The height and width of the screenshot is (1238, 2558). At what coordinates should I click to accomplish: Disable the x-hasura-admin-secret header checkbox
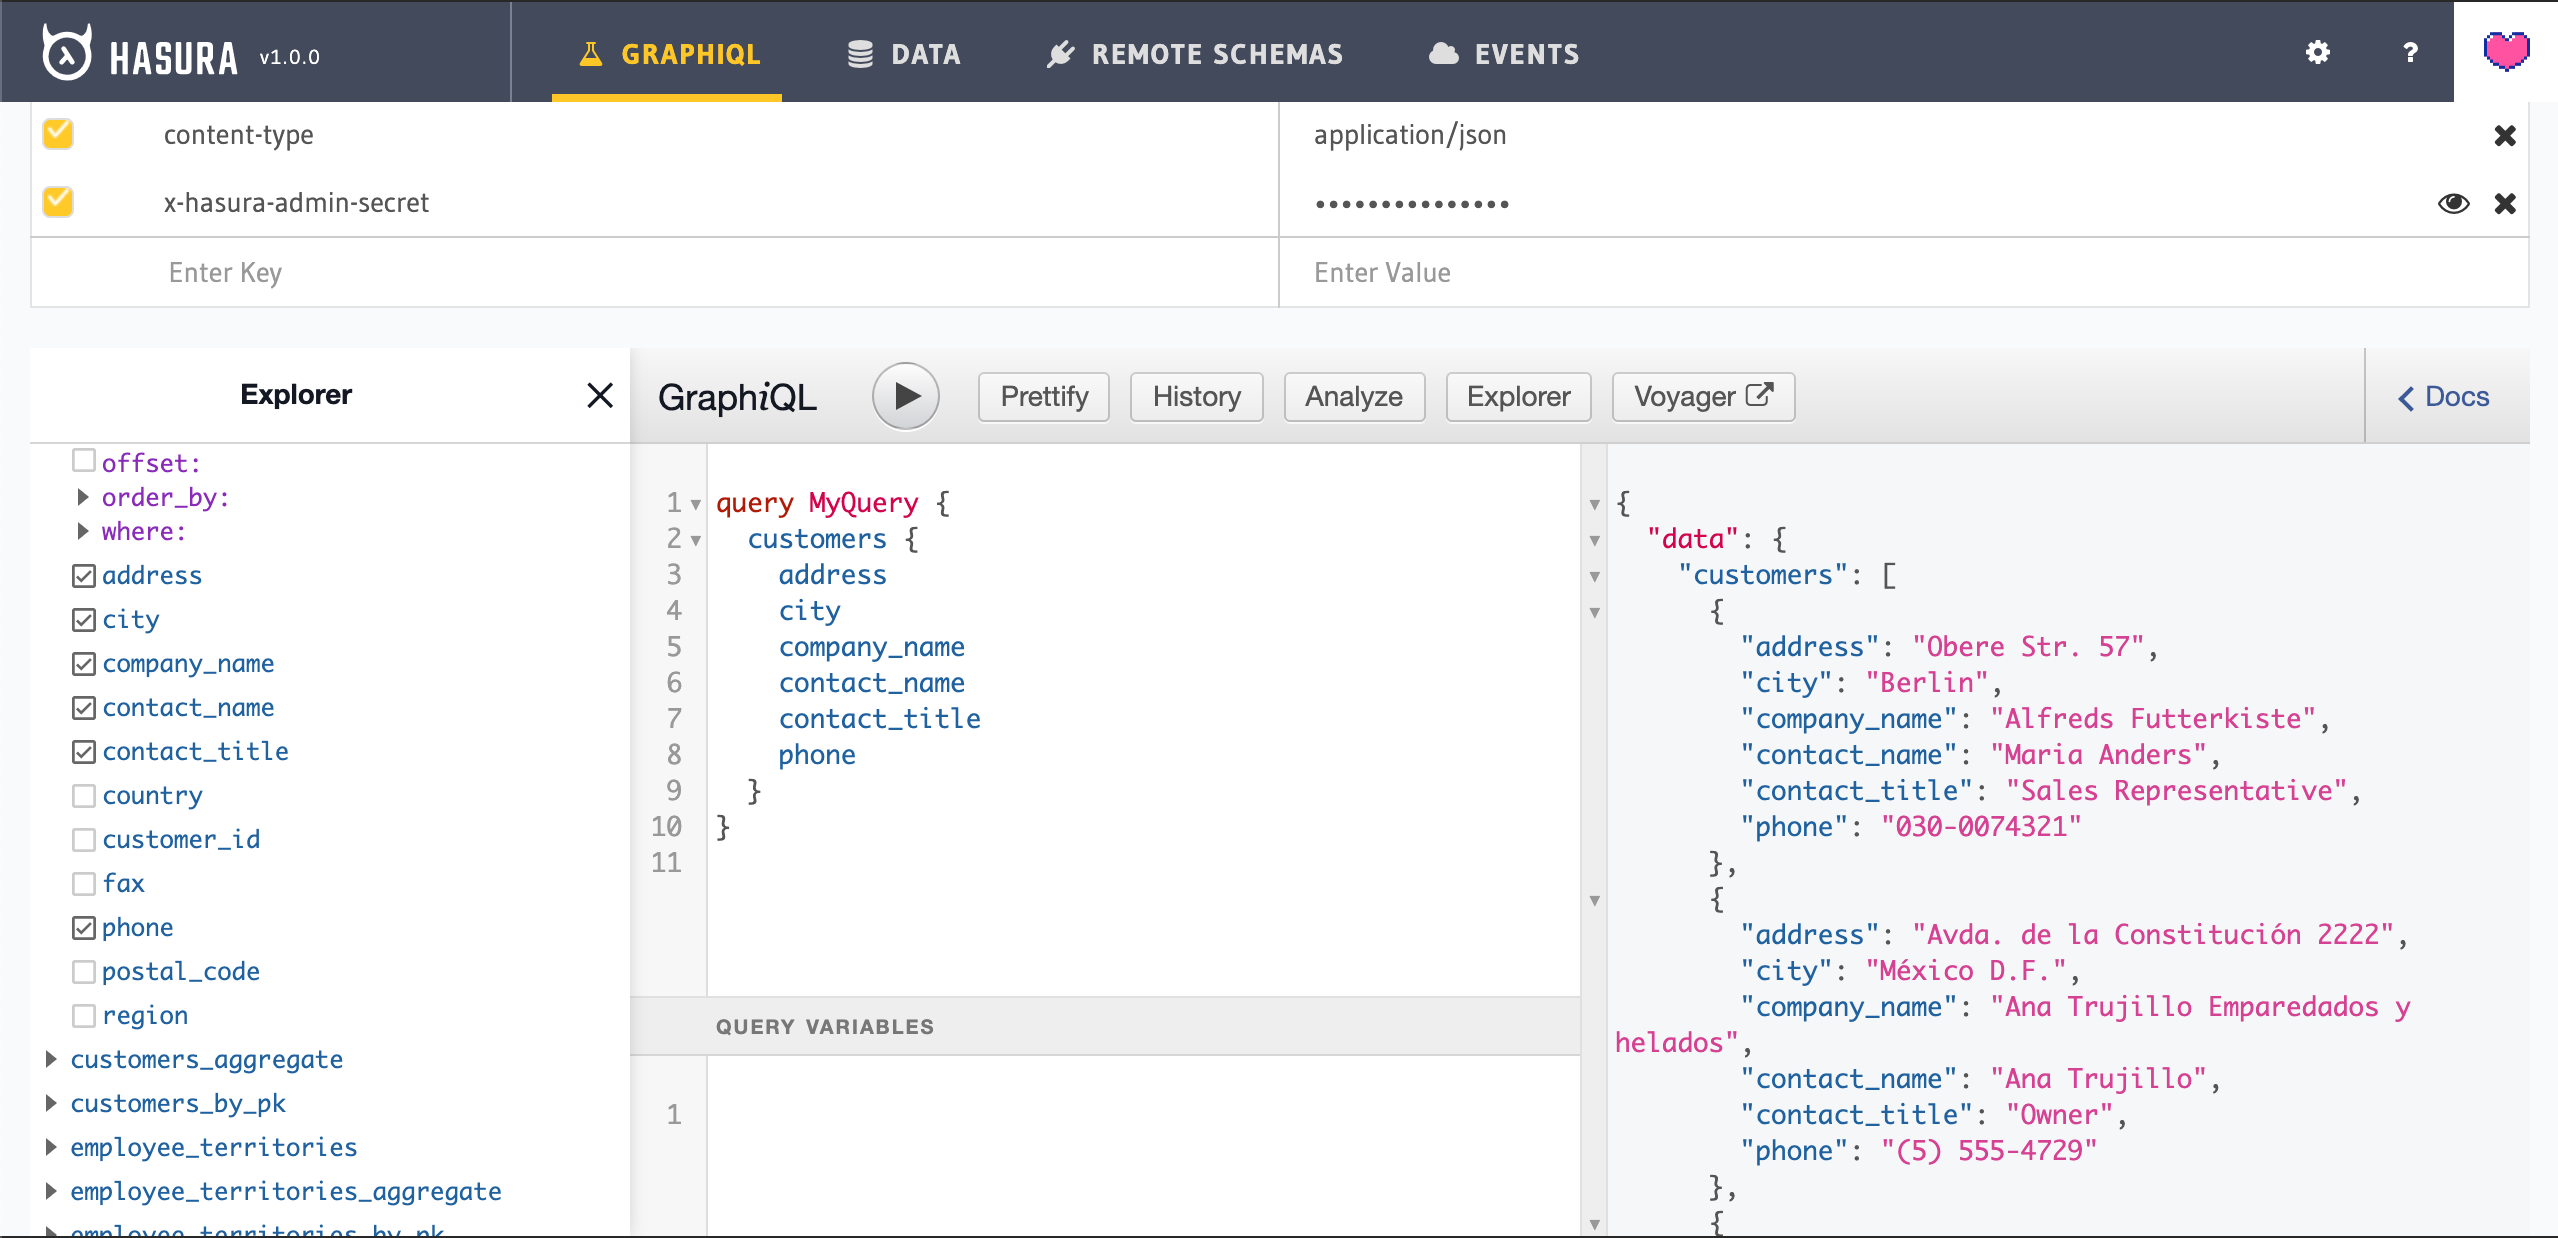(57, 202)
